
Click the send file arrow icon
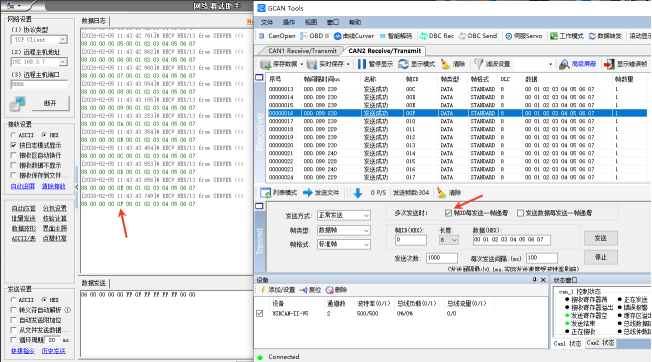click(308, 193)
